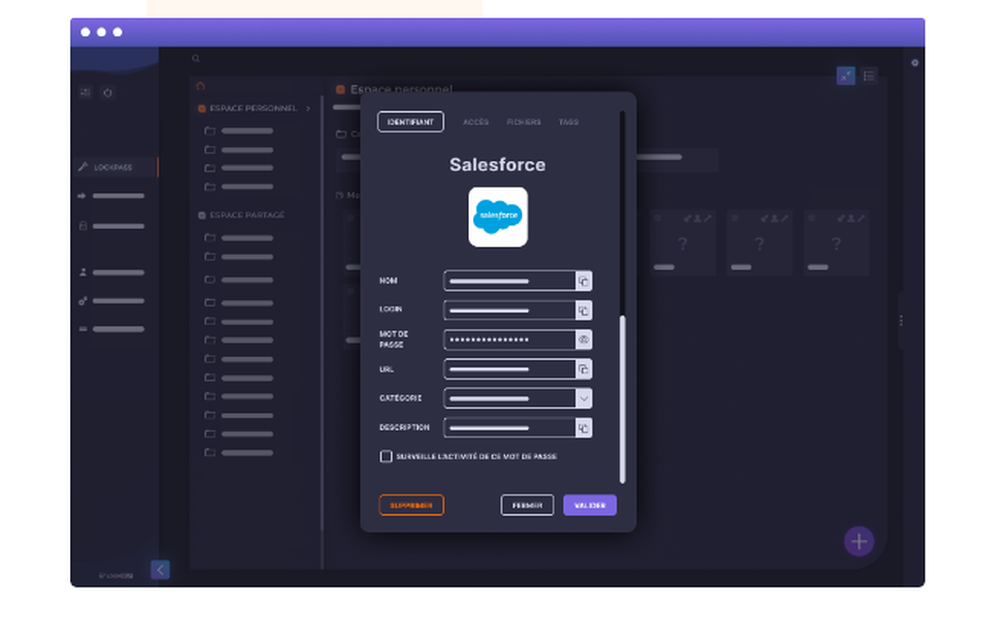Select LockPass in the left sidebar
Screen dimensions: 1000x619
(x=114, y=167)
